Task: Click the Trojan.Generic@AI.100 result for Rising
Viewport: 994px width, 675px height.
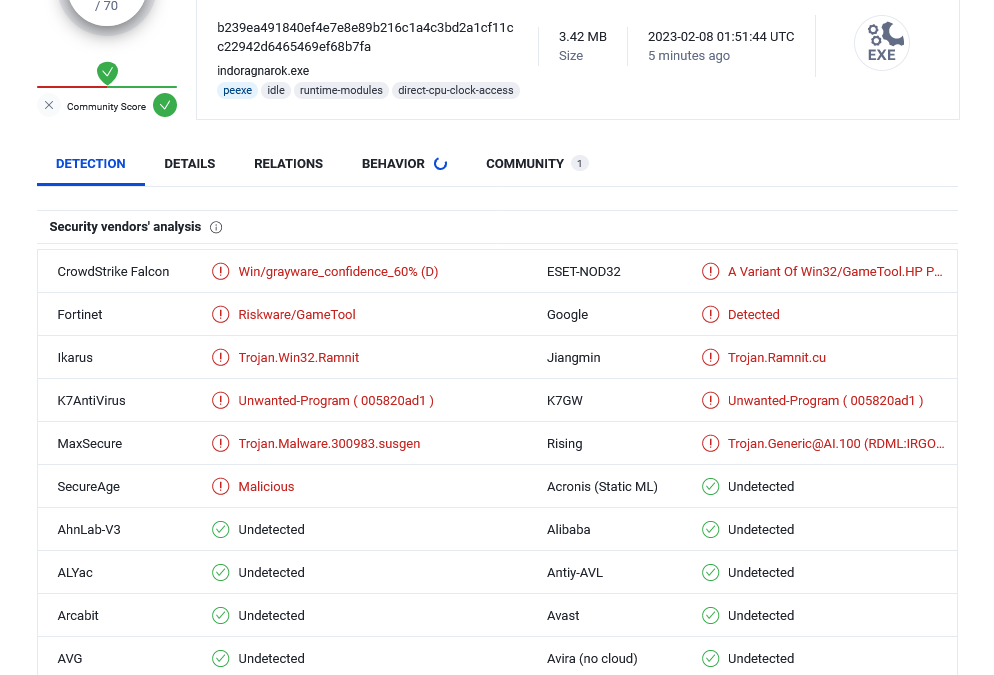Action: click(x=836, y=444)
